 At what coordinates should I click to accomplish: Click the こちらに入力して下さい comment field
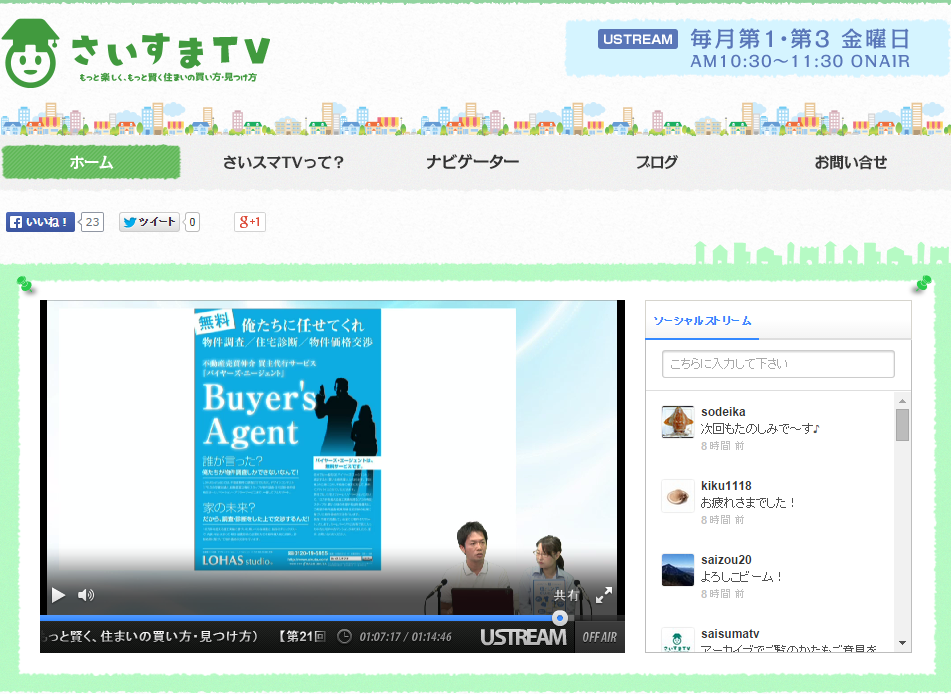pos(778,364)
